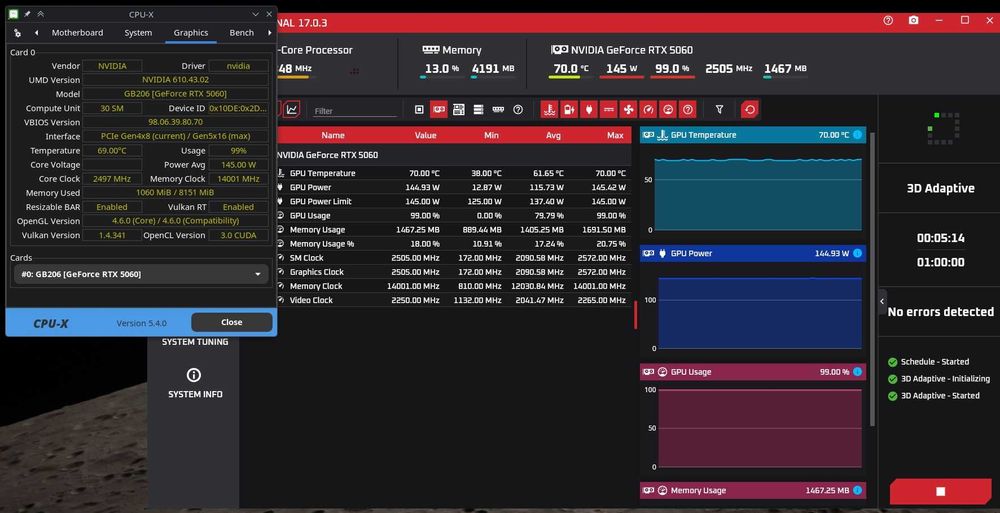Click the Filter text field

click(355, 110)
